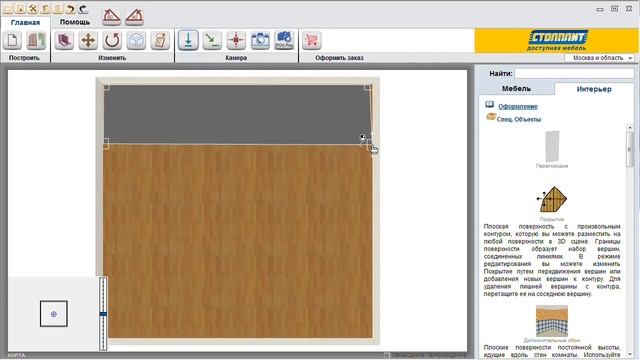Click the second roof-shaped rotate icon
640x360 pixels.
tap(134, 16)
